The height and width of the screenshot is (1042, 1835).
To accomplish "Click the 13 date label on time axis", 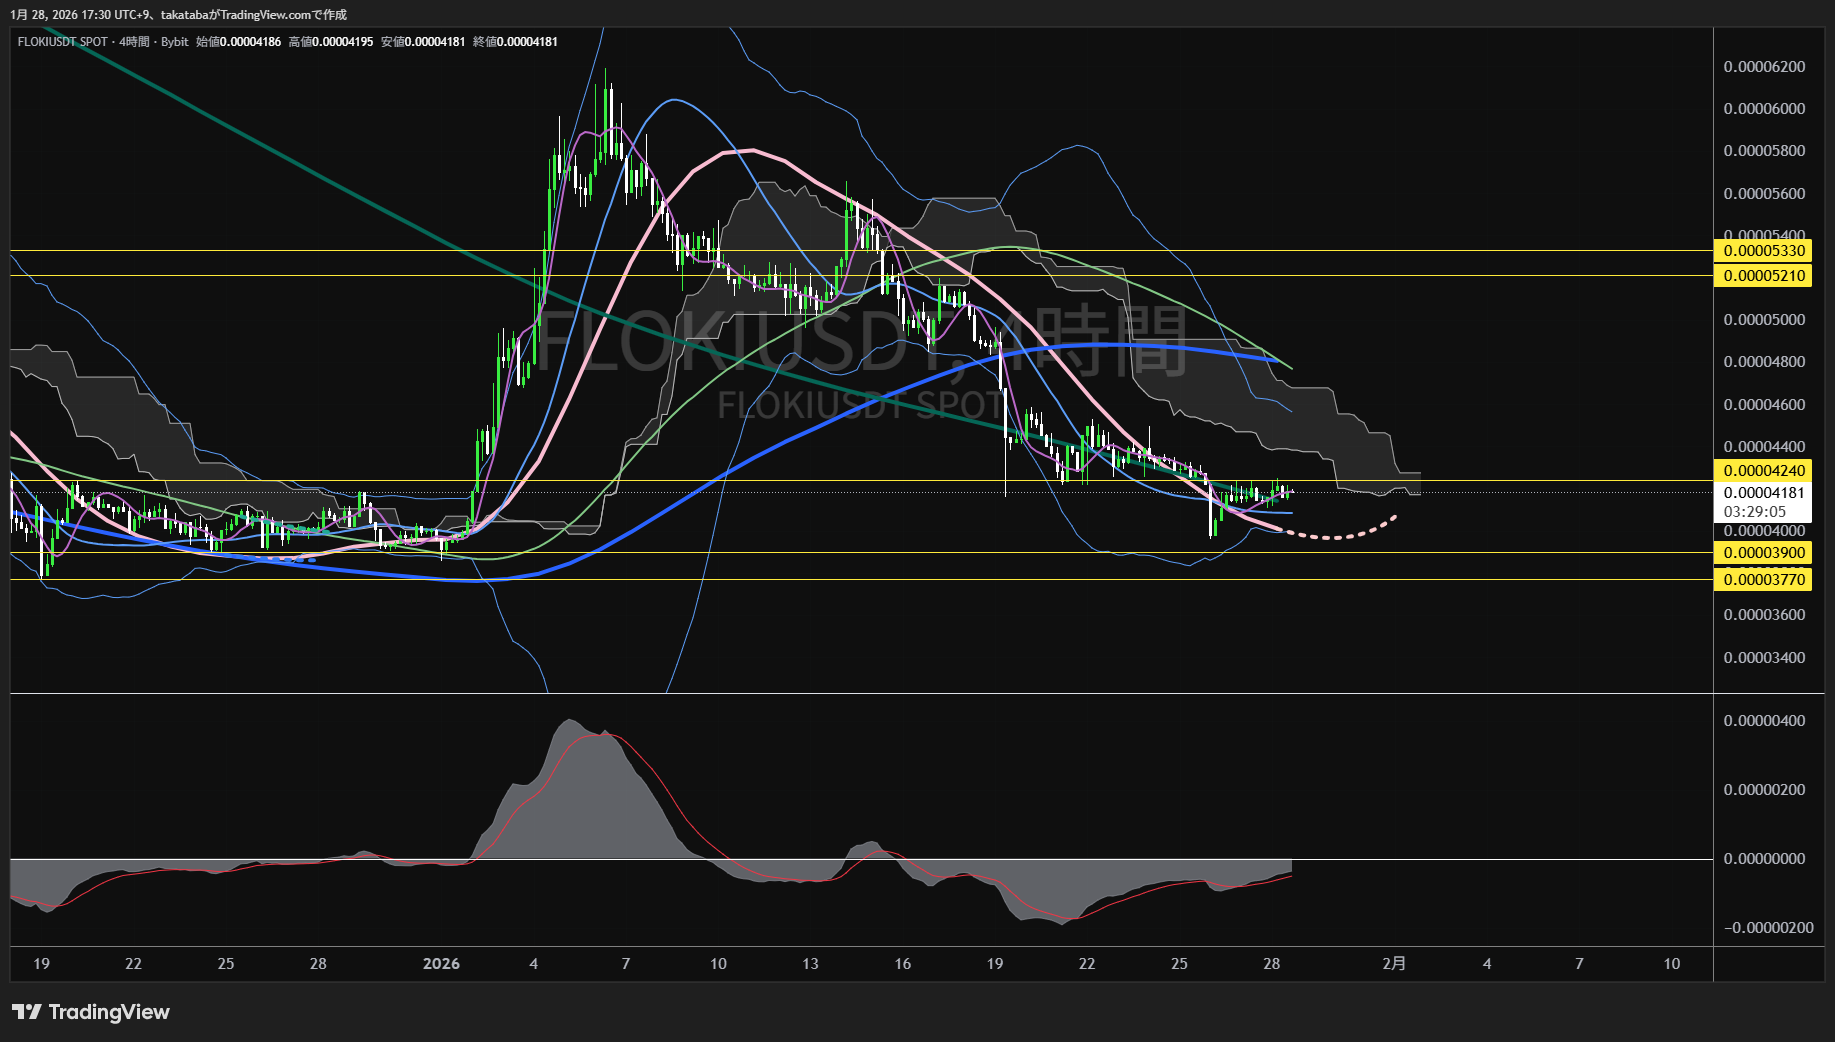I will 810,964.
